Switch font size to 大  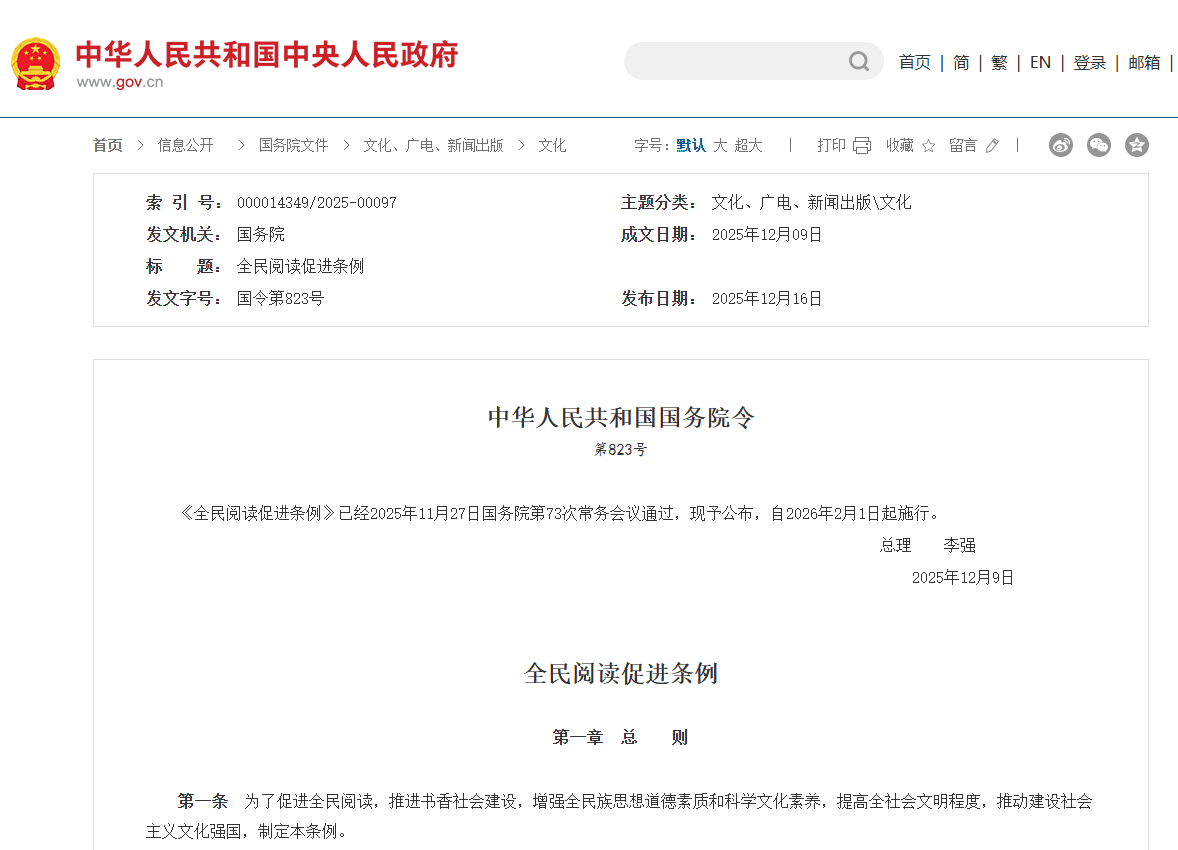click(x=720, y=146)
